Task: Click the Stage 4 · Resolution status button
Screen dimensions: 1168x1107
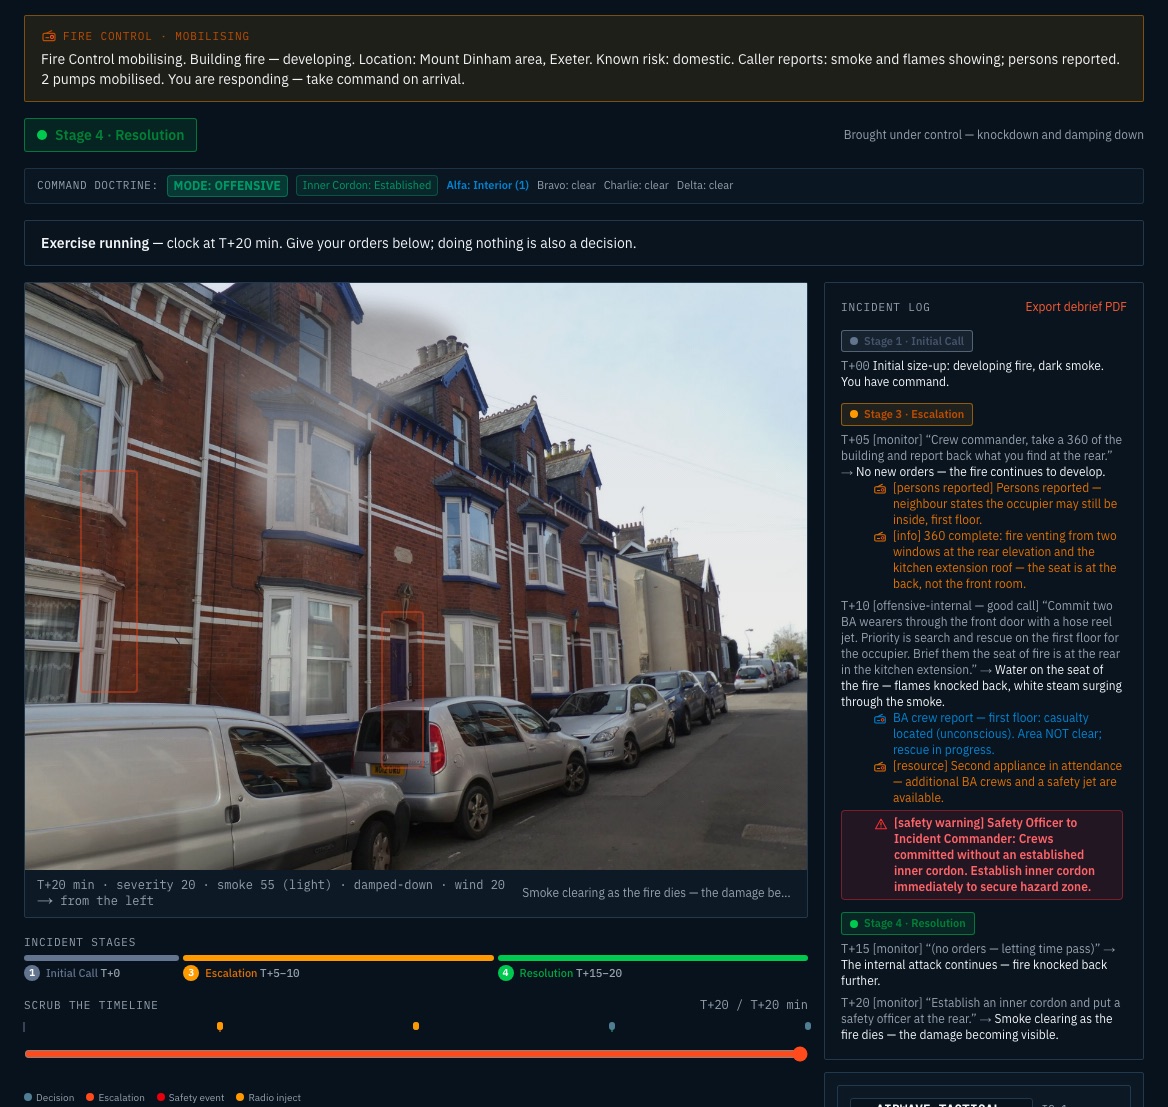Action: [x=110, y=135]
